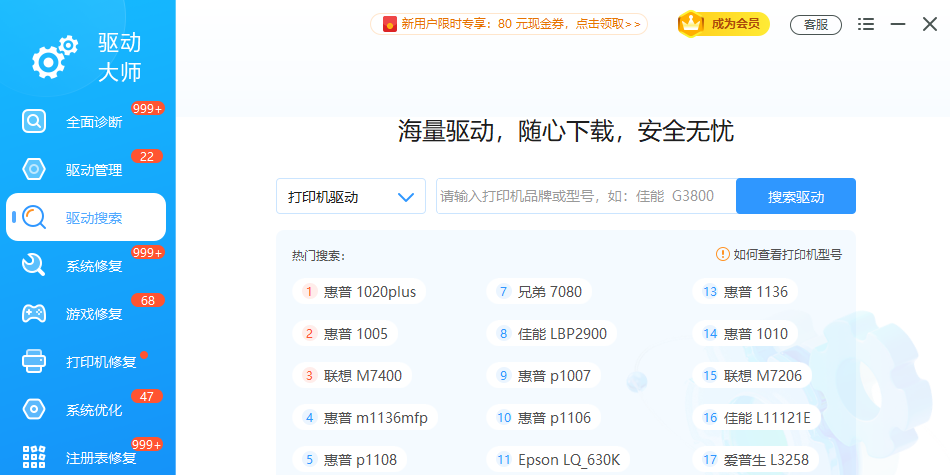Click the orange exclamation help icon
The width and height of the screenshot is (950, 475).
[x=722, y=254]
